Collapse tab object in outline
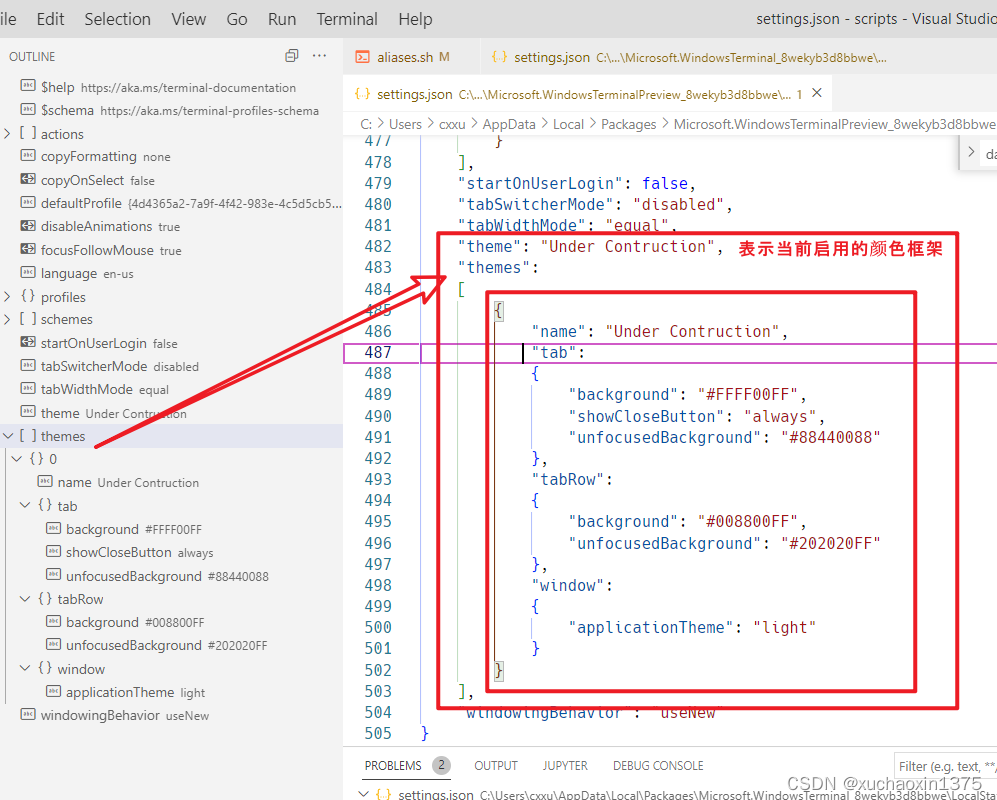997x800 pixels. (25, 505)
